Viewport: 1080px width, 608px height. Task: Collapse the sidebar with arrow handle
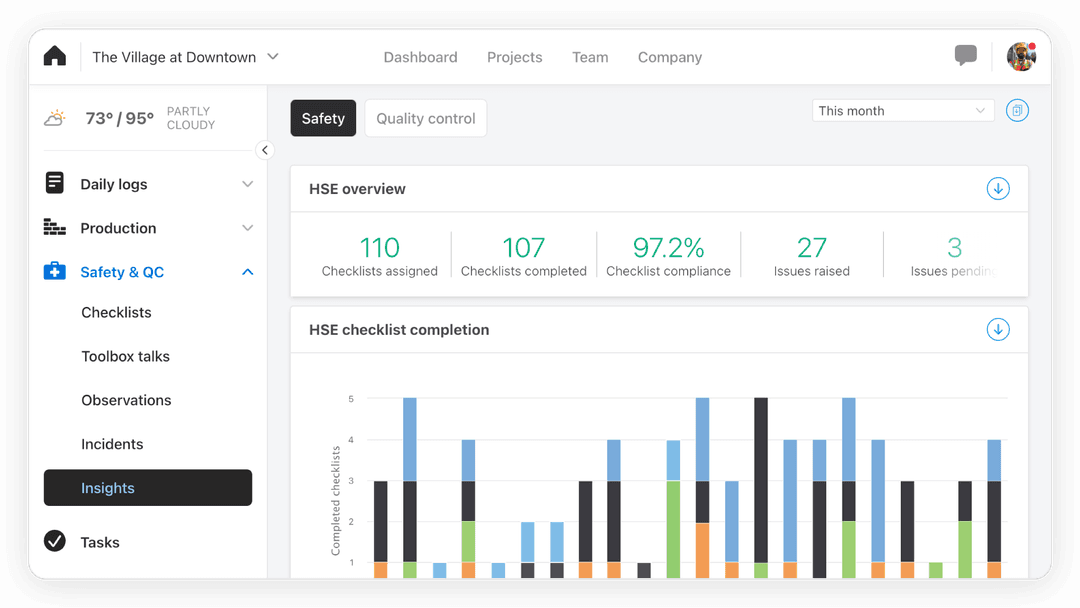265,150
